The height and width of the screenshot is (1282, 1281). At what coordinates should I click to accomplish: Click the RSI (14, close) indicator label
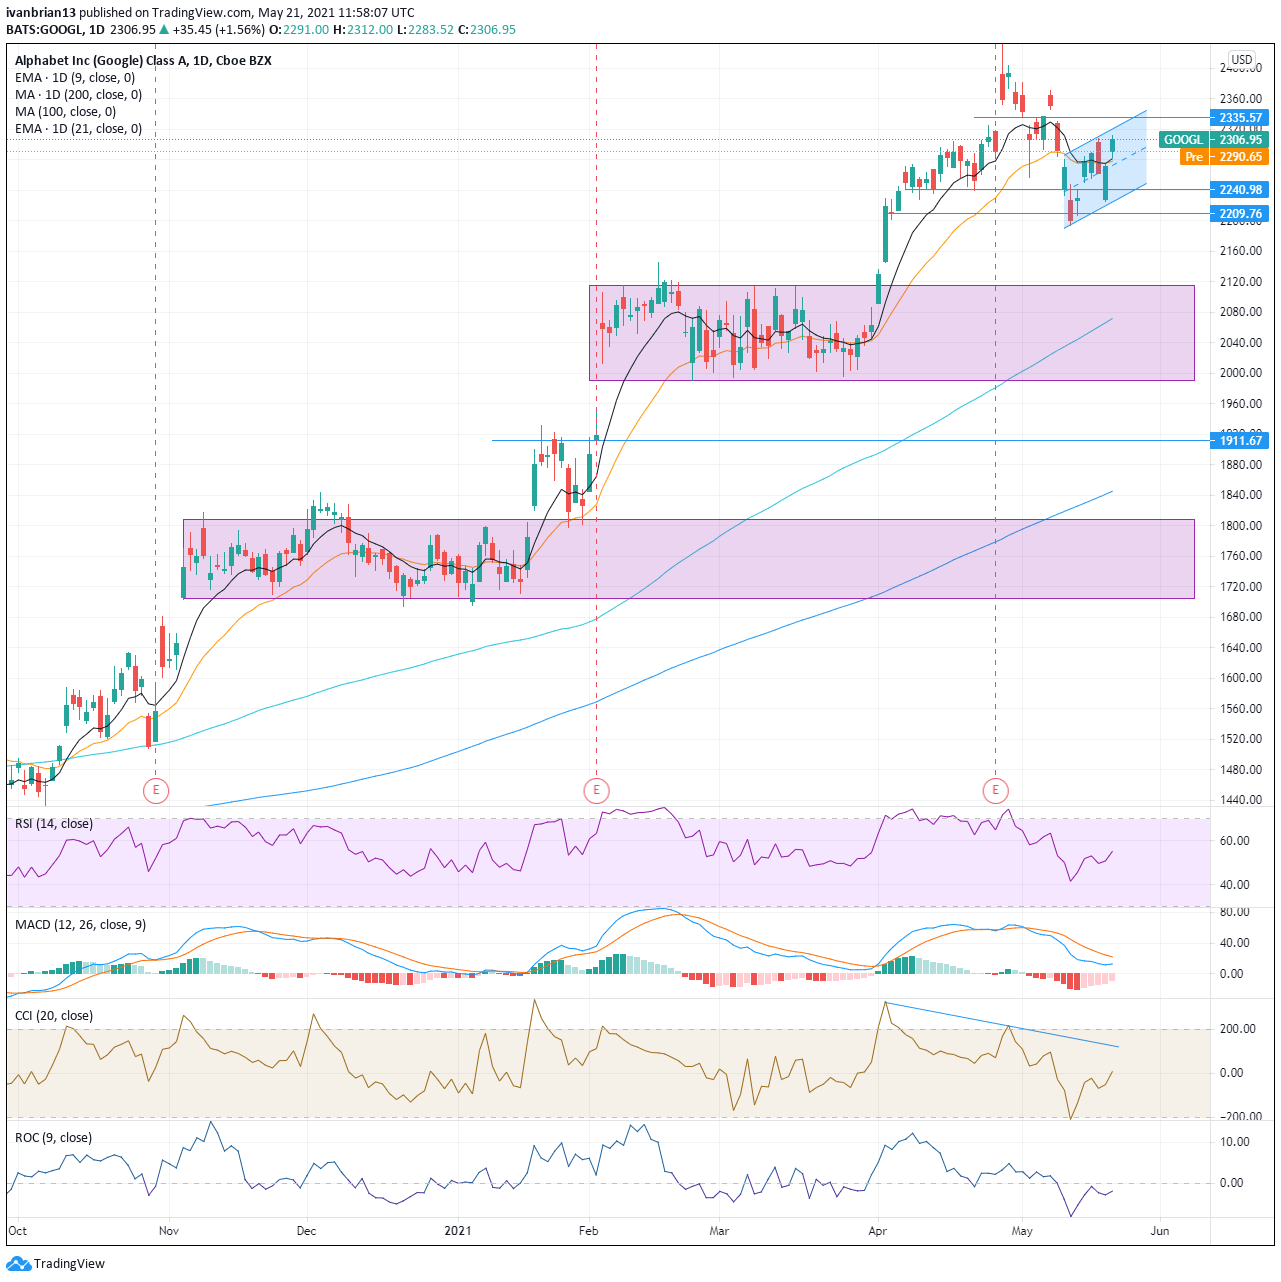(54, 824)
